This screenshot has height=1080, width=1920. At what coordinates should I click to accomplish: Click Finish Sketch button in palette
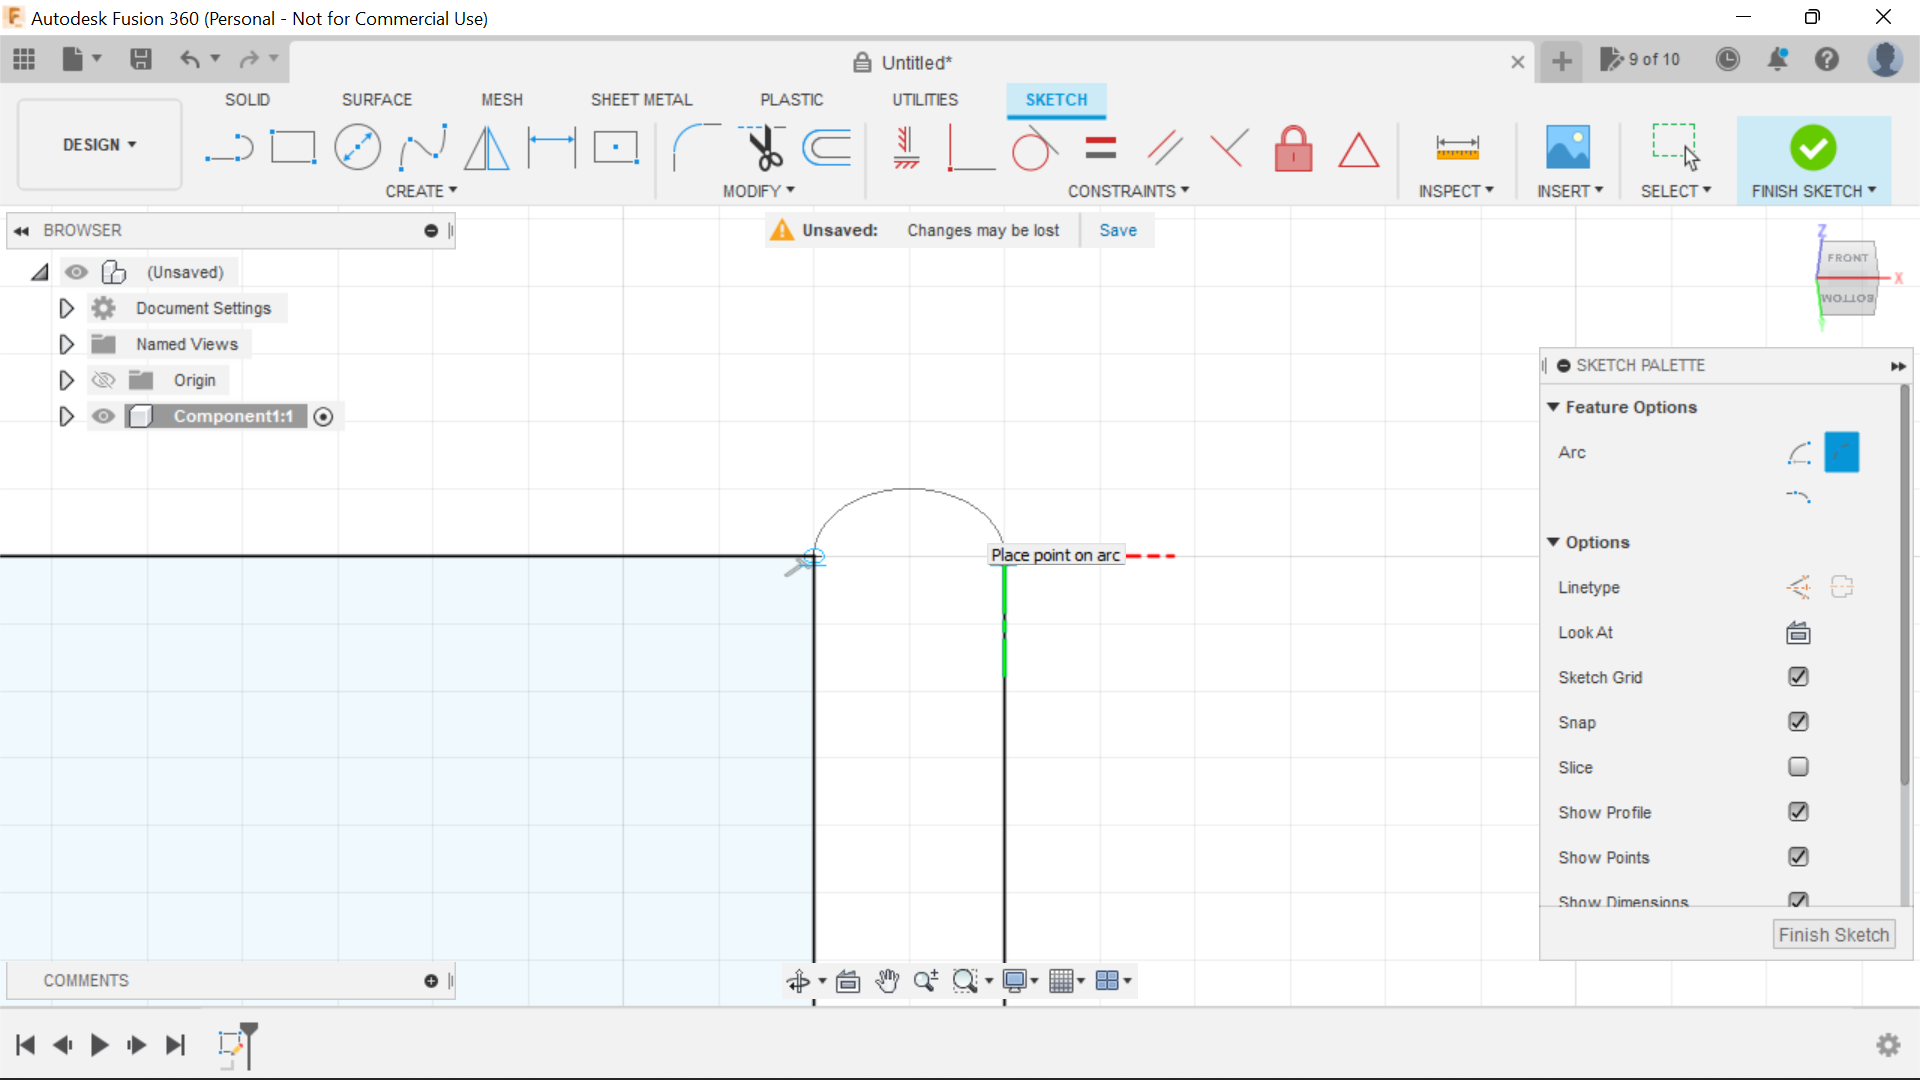click(1834, 935)
